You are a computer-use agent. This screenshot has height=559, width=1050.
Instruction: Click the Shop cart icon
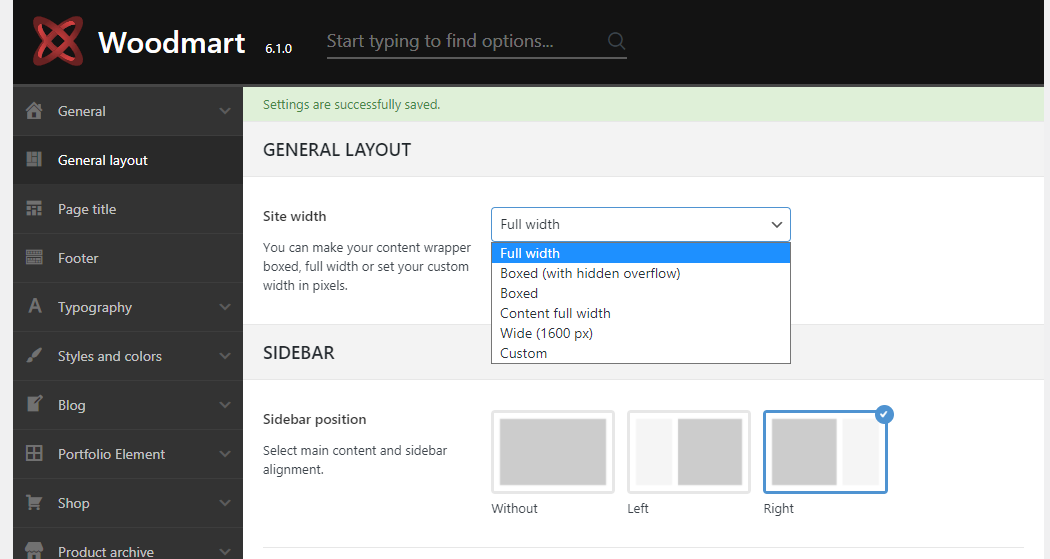(x=35, y=503)
